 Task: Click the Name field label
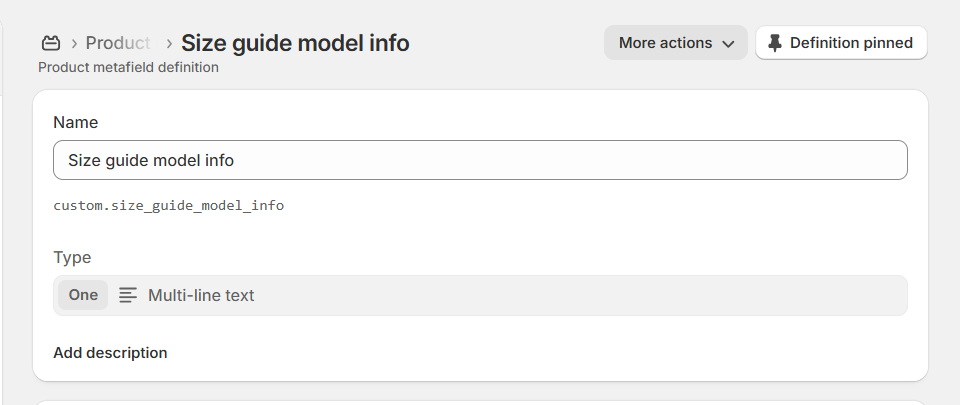(75, 122)
